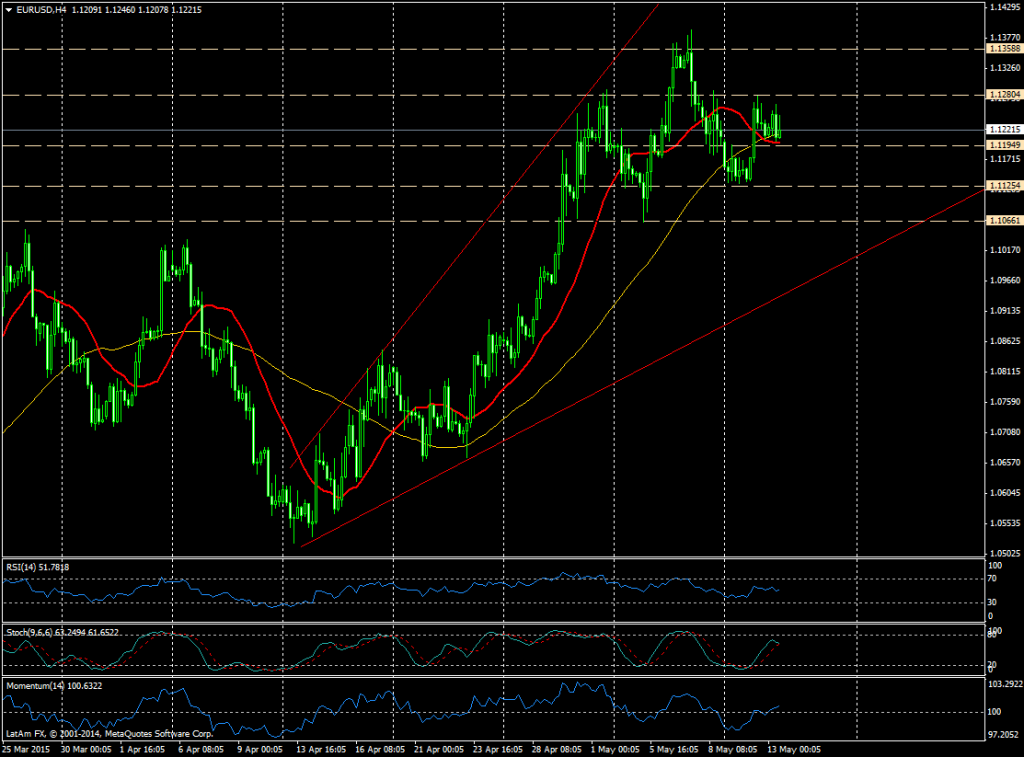
Task: Click the 1.13588 price level label
Action: pyautogui.click(x=1003, y=48)
